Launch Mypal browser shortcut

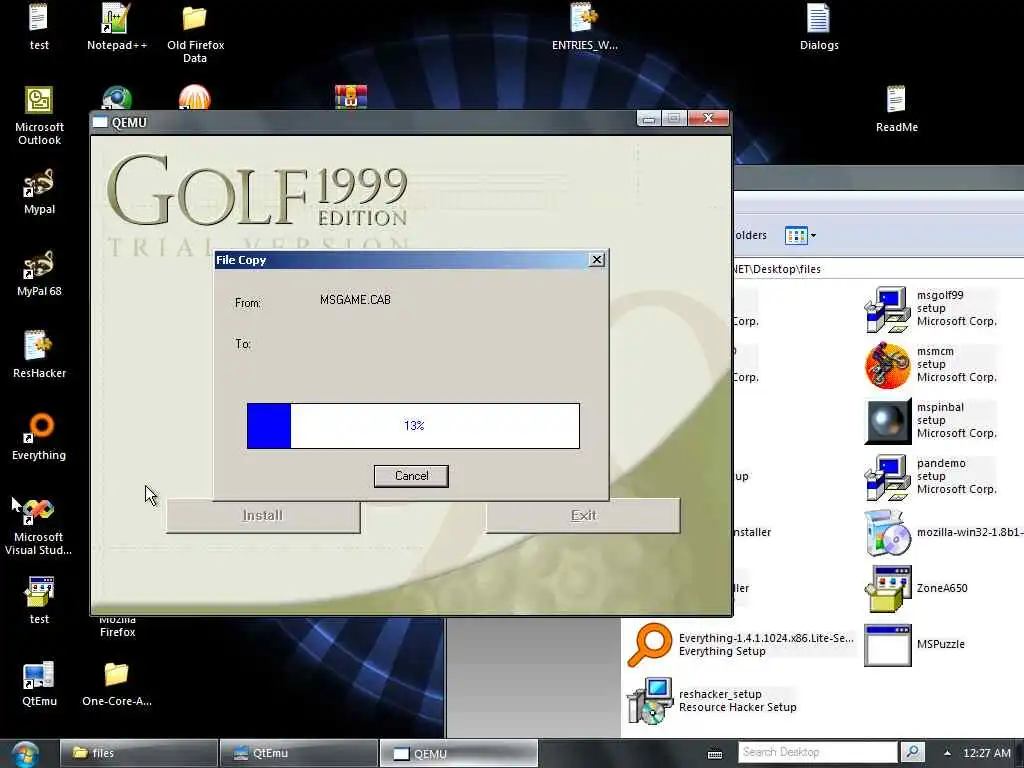pos(39,192)
